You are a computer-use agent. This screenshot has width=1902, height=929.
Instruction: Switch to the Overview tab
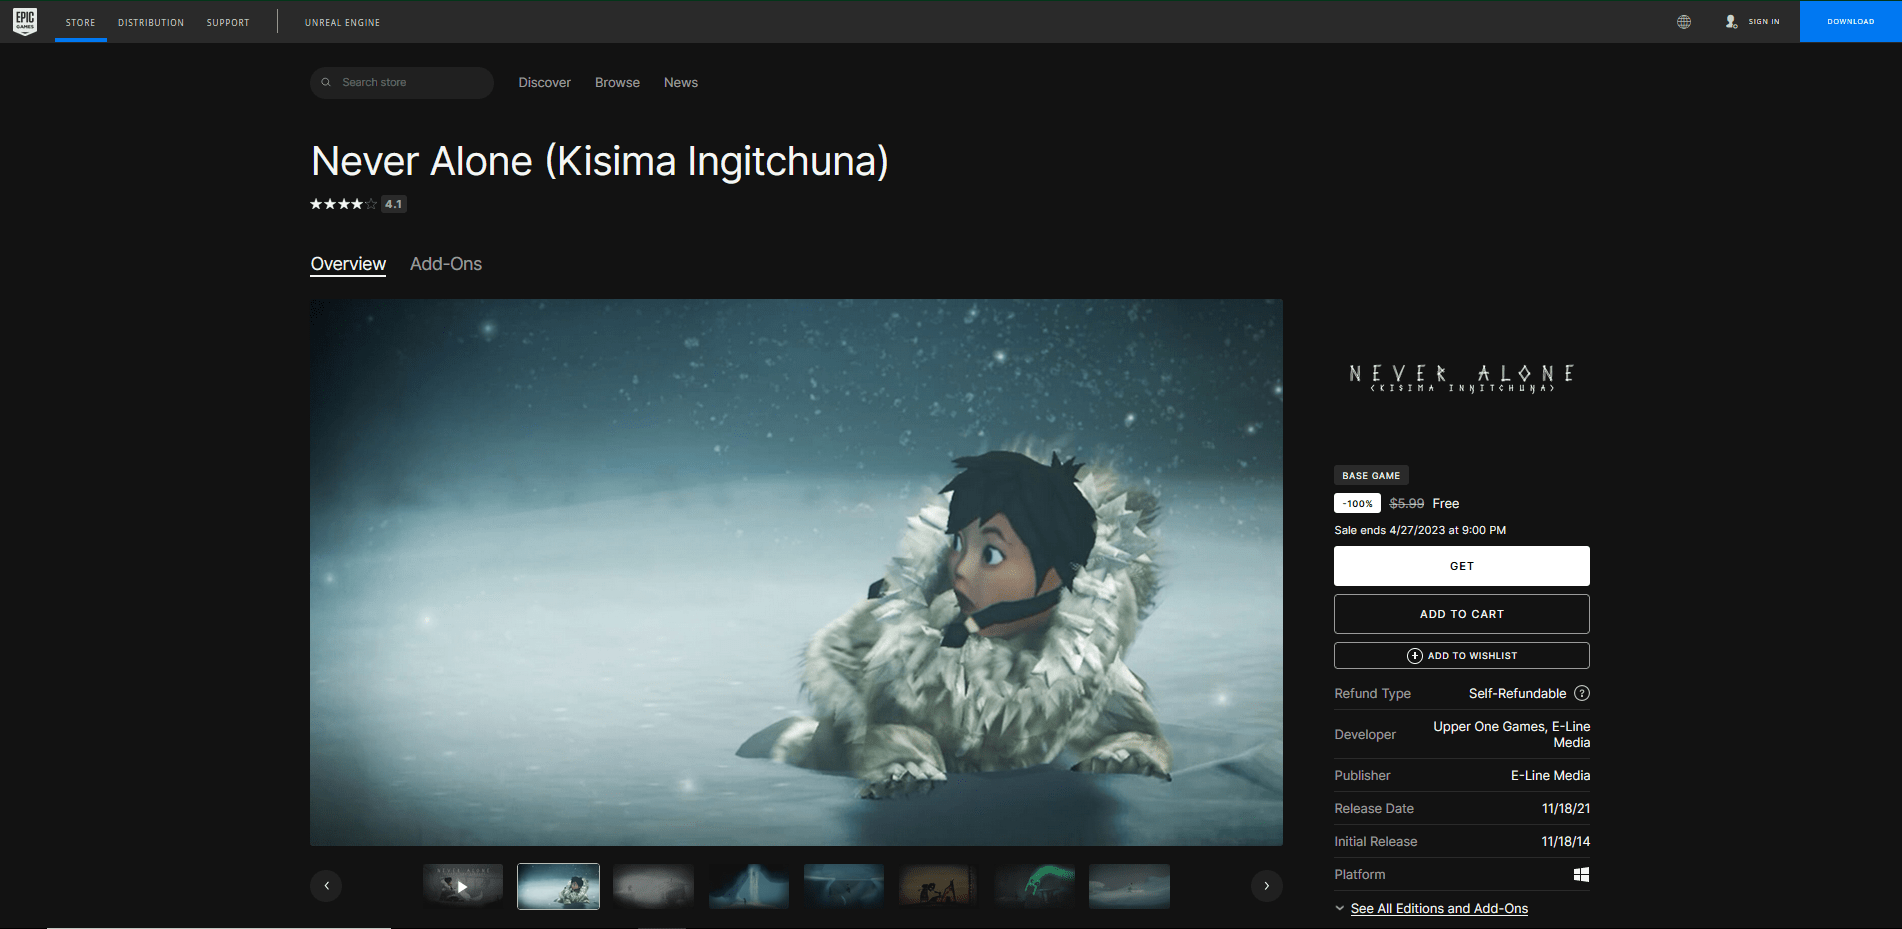coord(348,264)
